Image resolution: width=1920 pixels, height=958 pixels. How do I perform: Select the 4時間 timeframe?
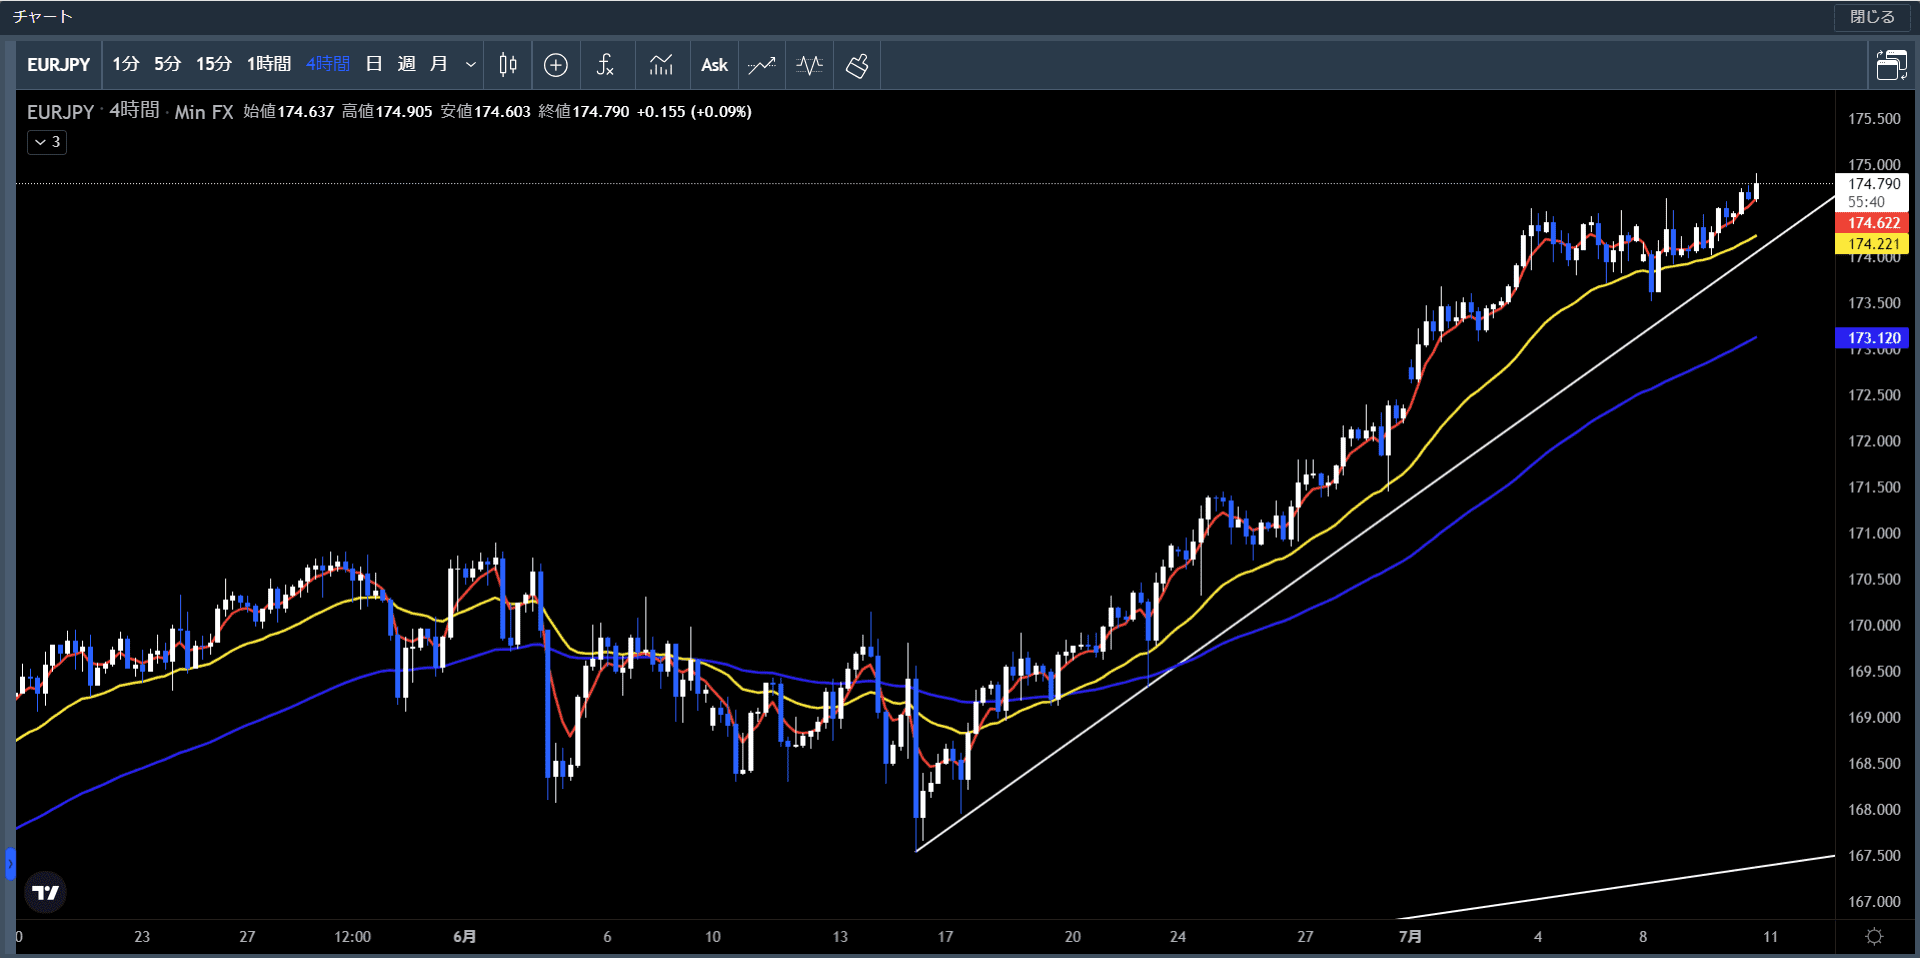(x=327, y=65)
